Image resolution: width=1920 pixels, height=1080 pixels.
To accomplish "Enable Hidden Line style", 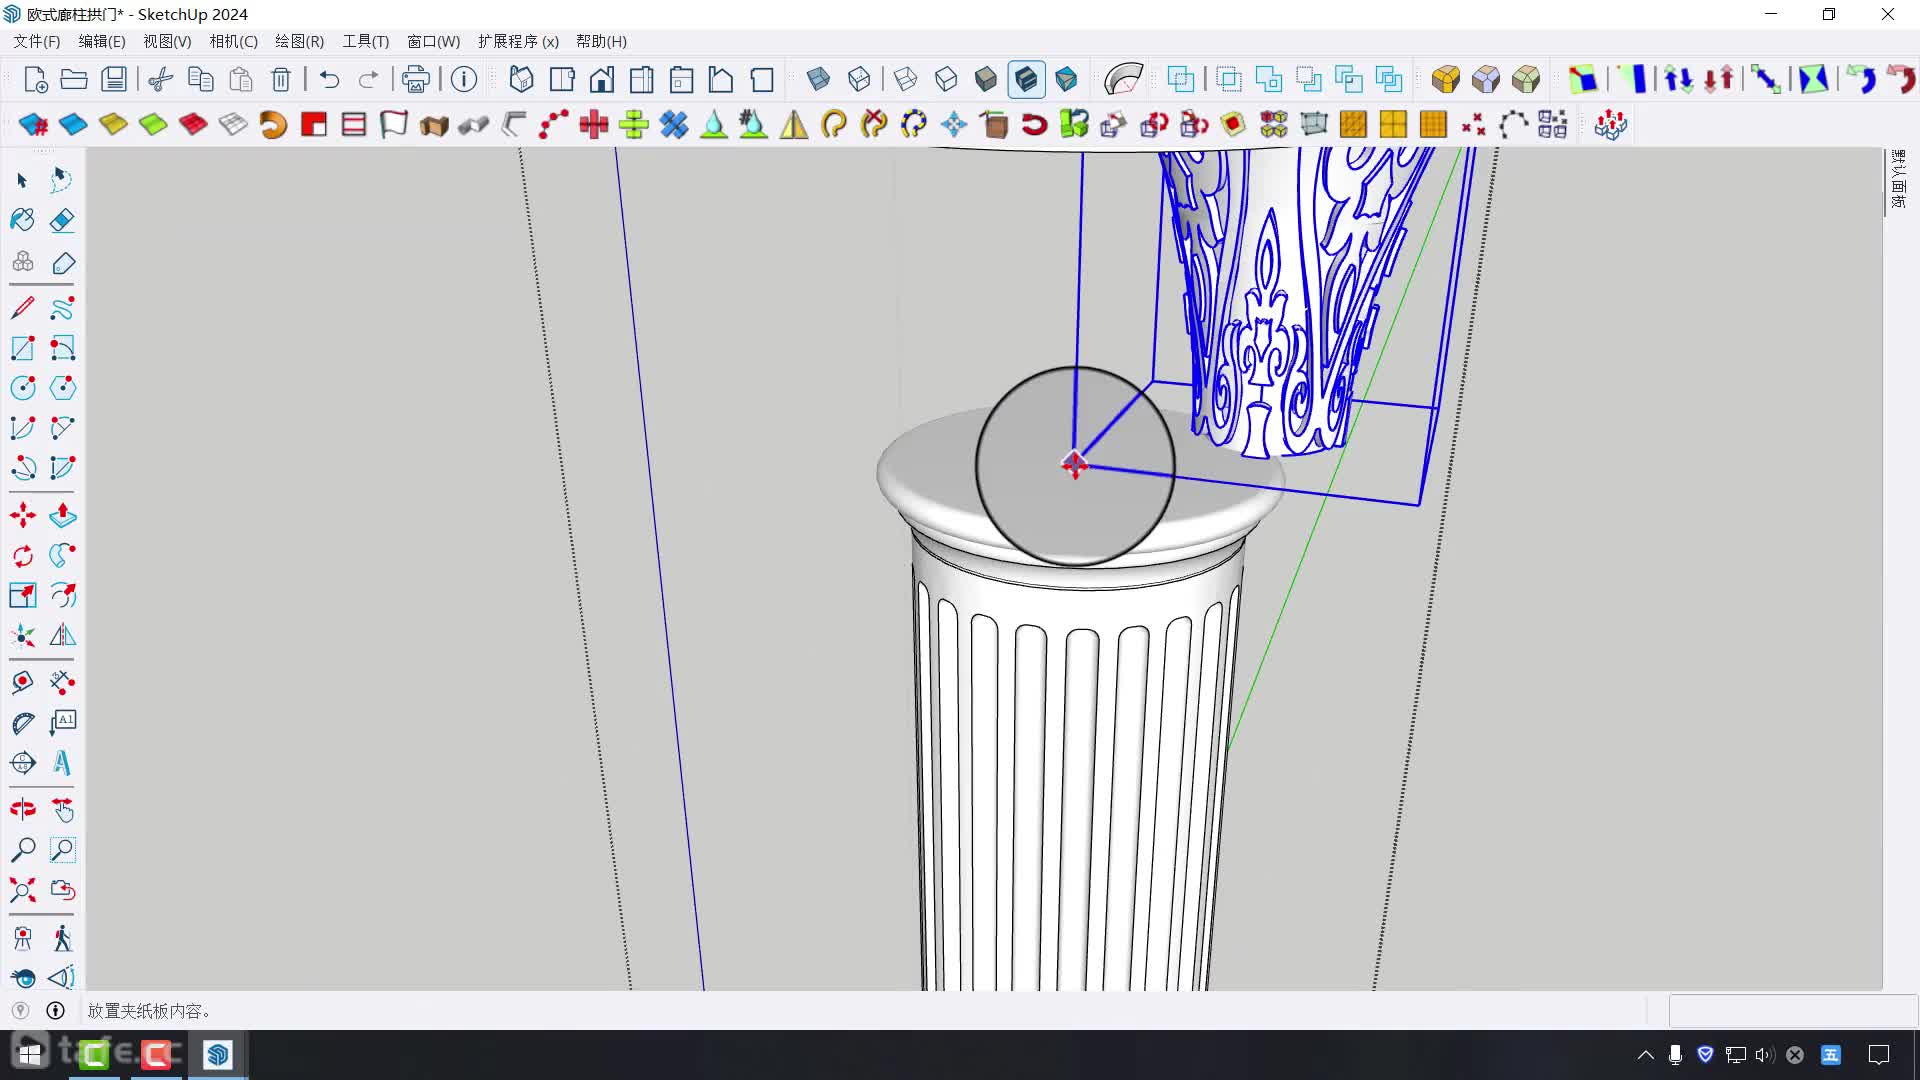I will tap(946, 79).
